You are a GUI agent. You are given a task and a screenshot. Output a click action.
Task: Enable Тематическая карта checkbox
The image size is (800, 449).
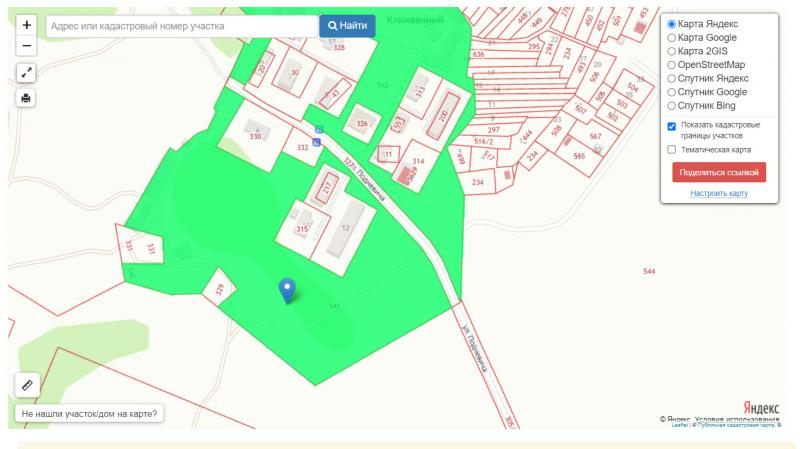click(672, 150)
